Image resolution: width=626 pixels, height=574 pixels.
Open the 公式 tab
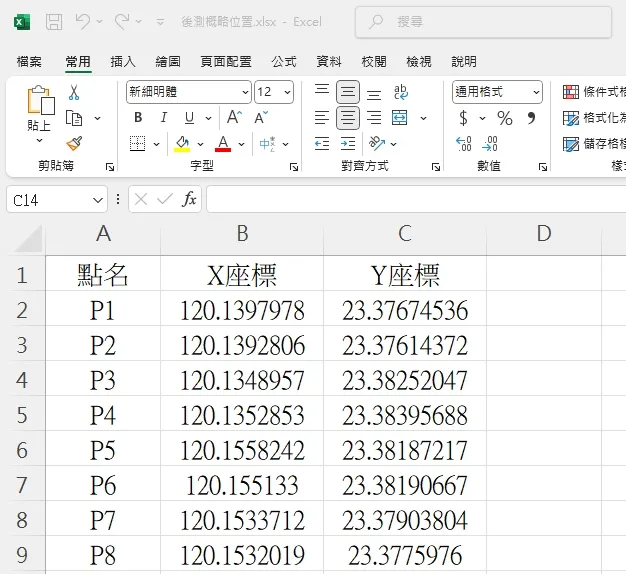pos(284,61)
